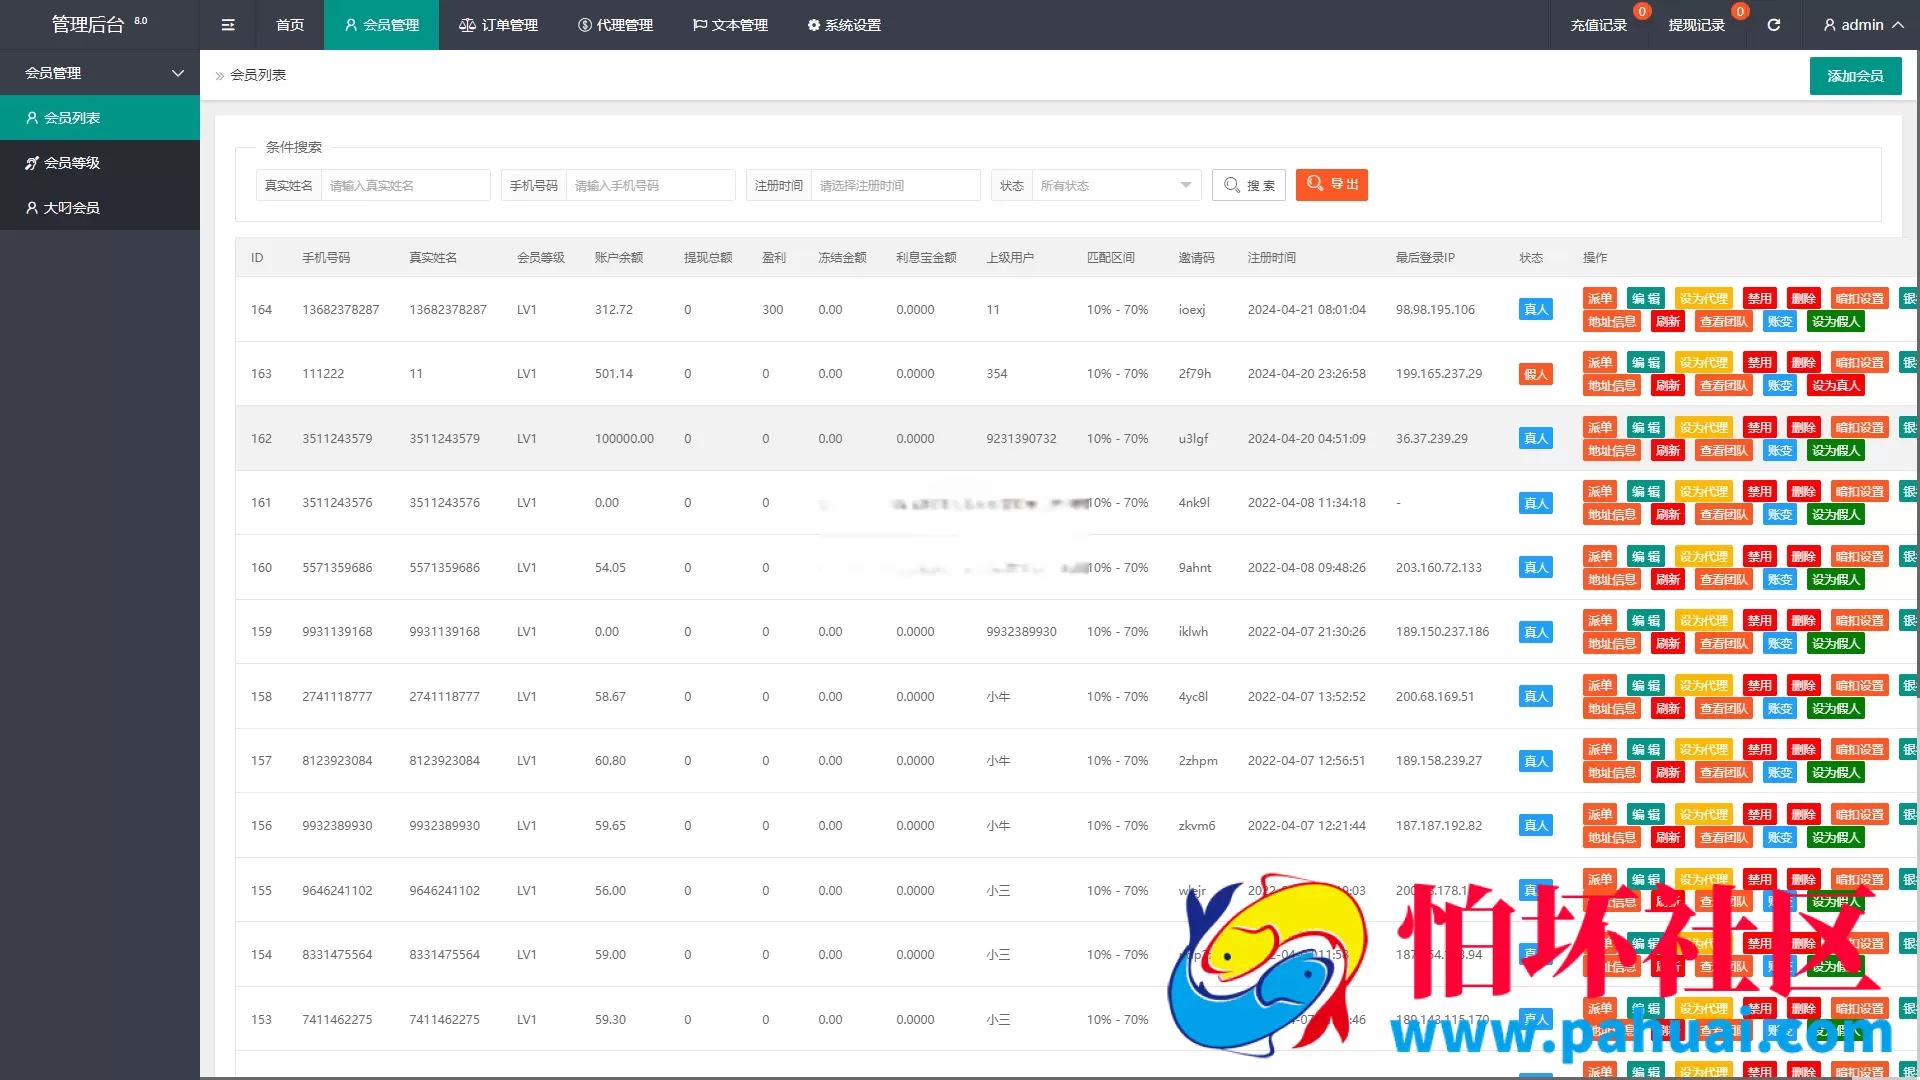Collapse the 会员管理 sidebar group

100,73
